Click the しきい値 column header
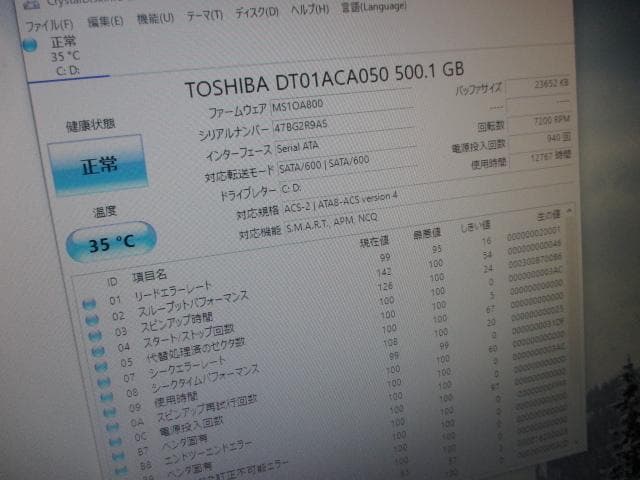The height and width of the screenshot is (480, 640). pyautogui.click(x=475, y=227)
